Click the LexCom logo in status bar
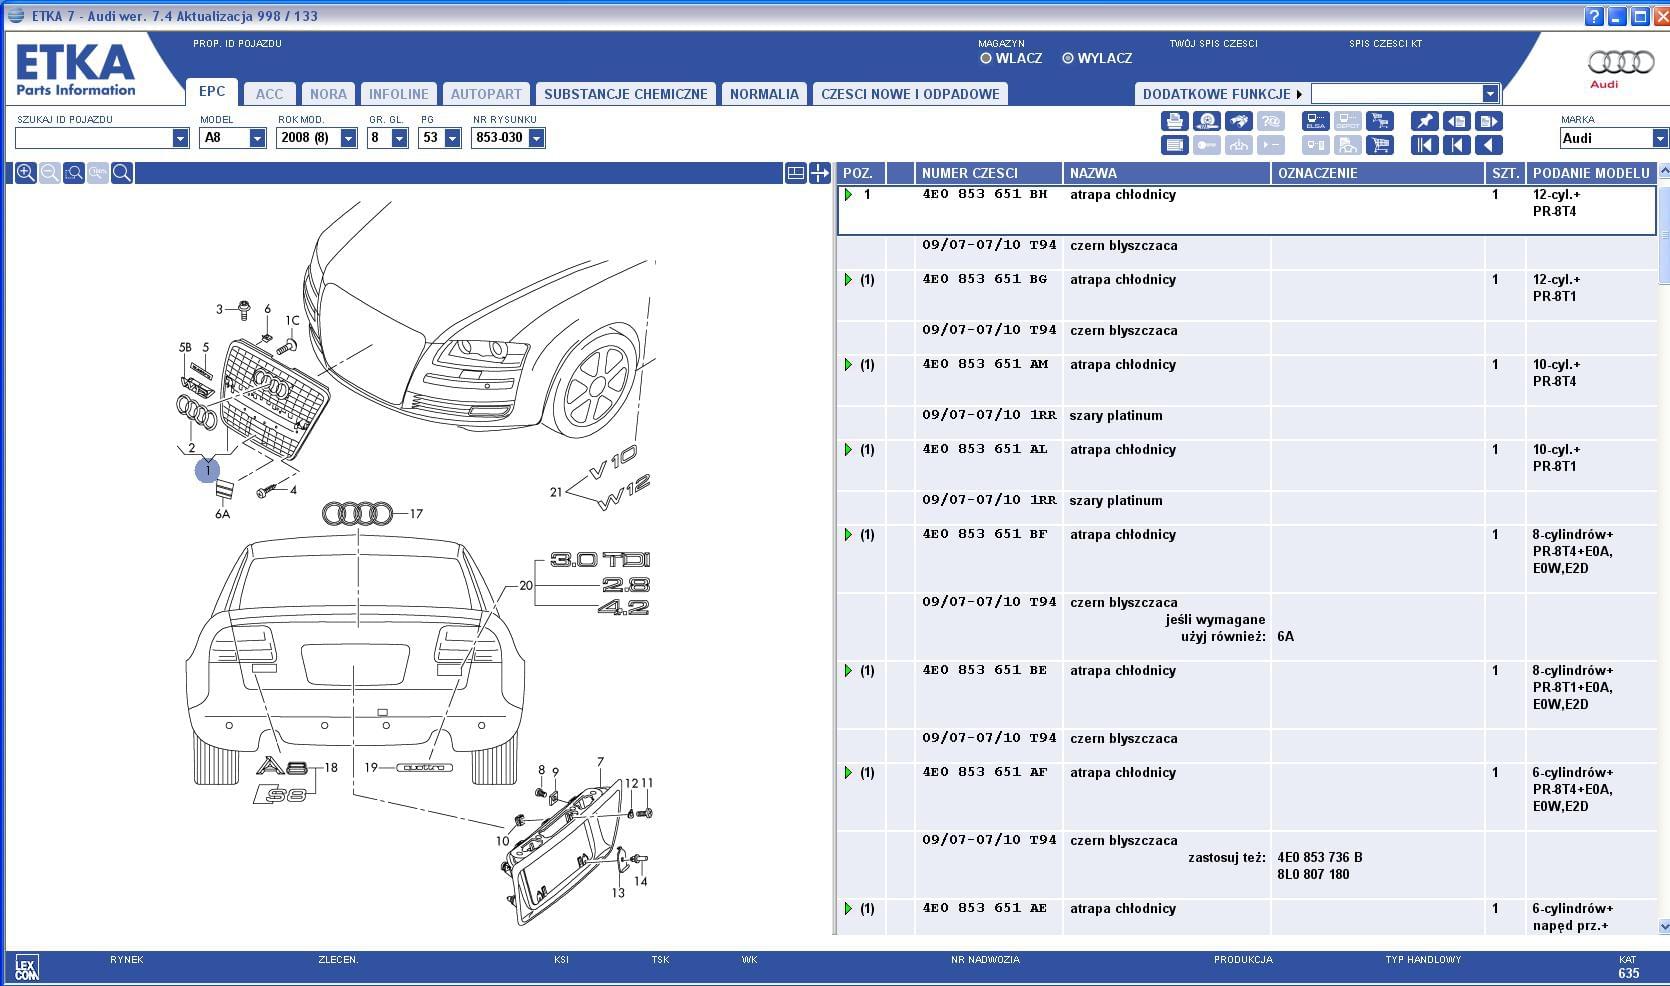The height and width of the screenshot is (986, 1670). coord(26,968)
